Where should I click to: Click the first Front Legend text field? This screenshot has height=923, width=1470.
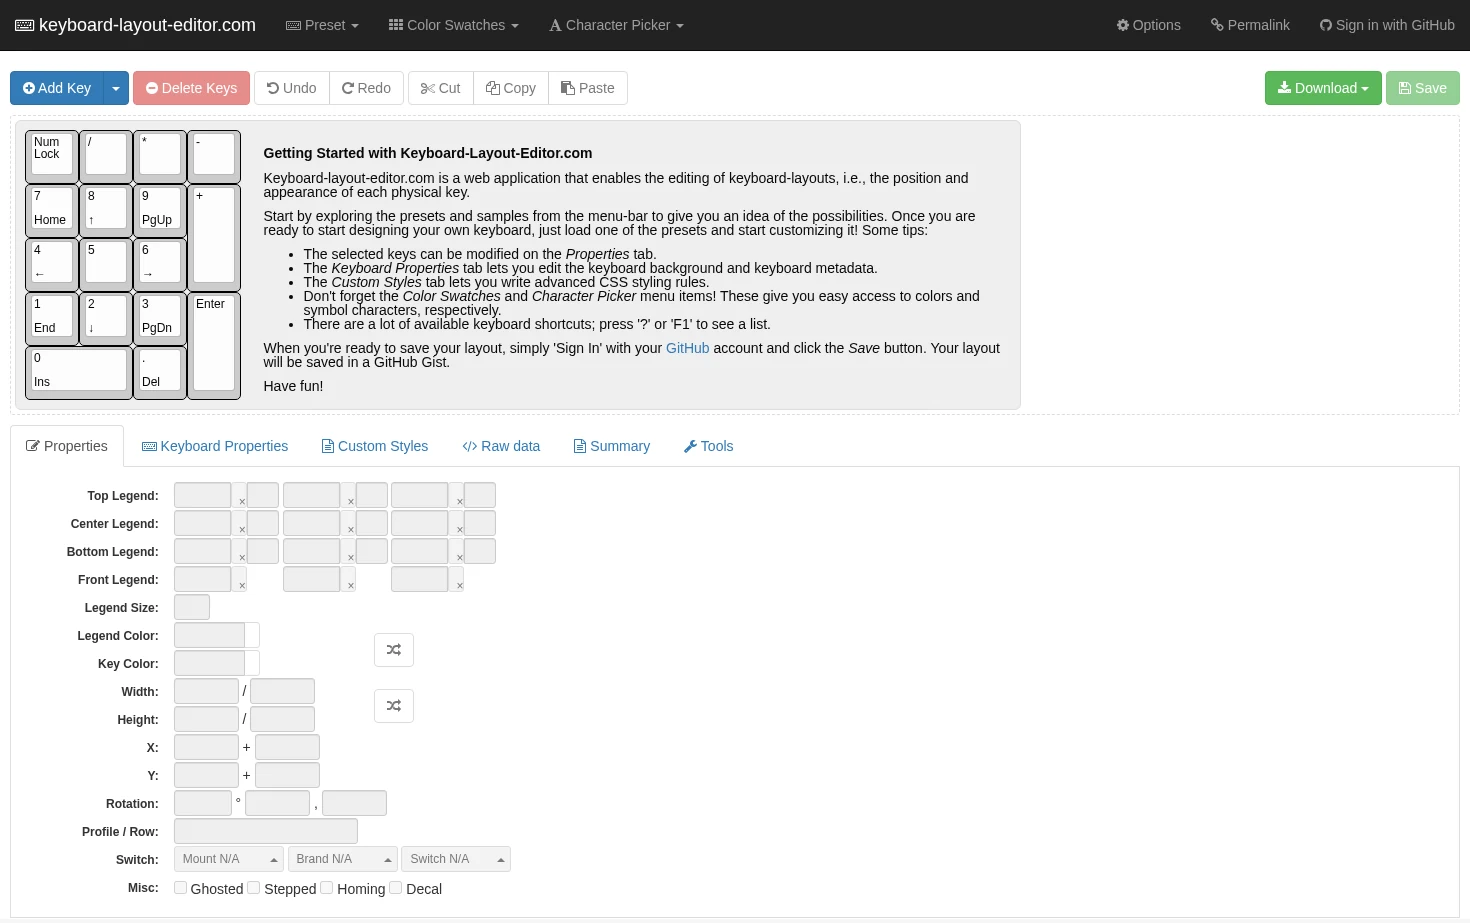(x=203, y=579)
